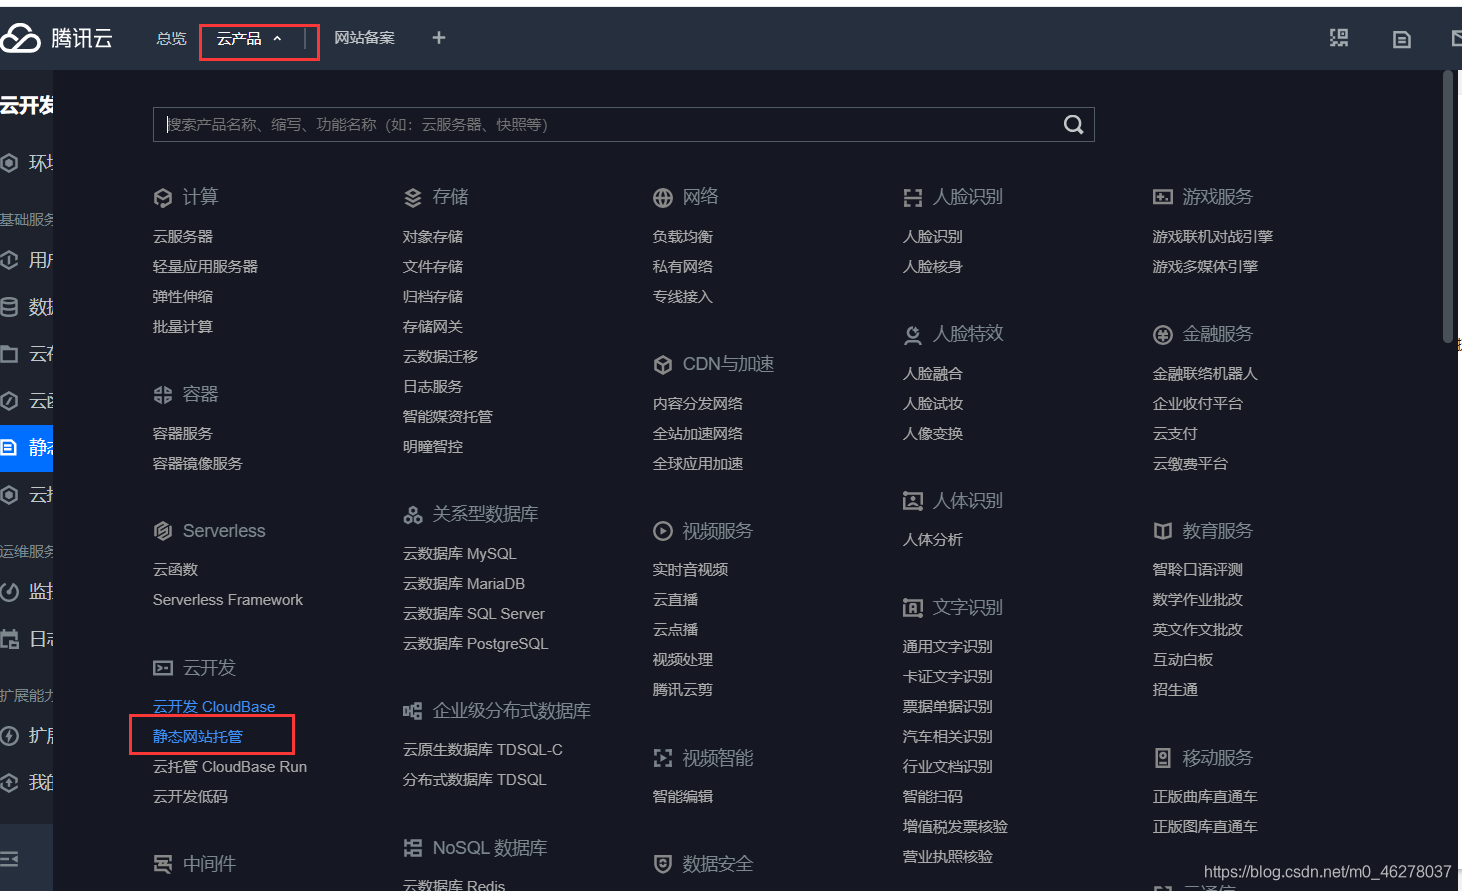Open 静态网站托管 link
The image size is (1462, 891).
198,737
